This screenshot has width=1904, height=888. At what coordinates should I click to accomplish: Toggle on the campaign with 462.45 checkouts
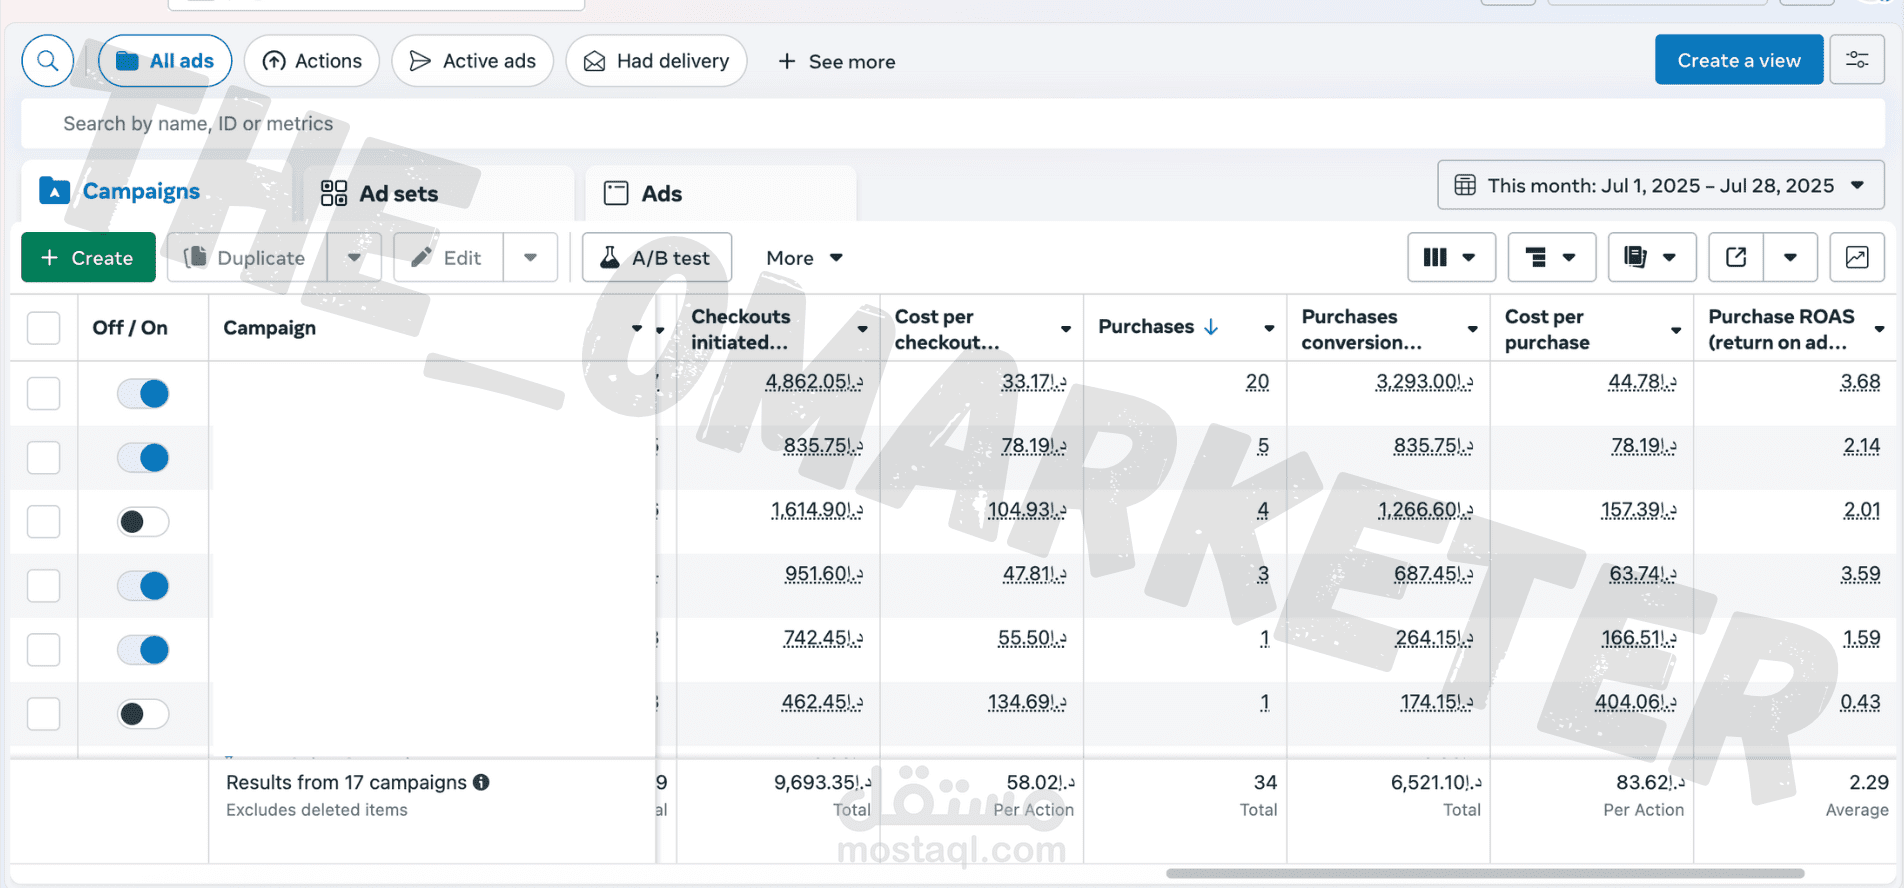coord(143,714)
